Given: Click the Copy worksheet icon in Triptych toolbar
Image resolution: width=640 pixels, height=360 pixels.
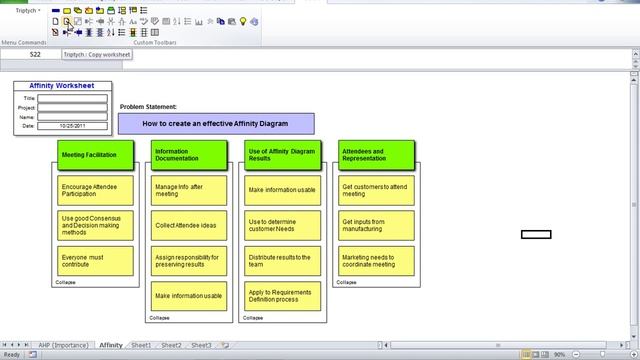Looking at the screenshot, I should click(x=67, y=21).
